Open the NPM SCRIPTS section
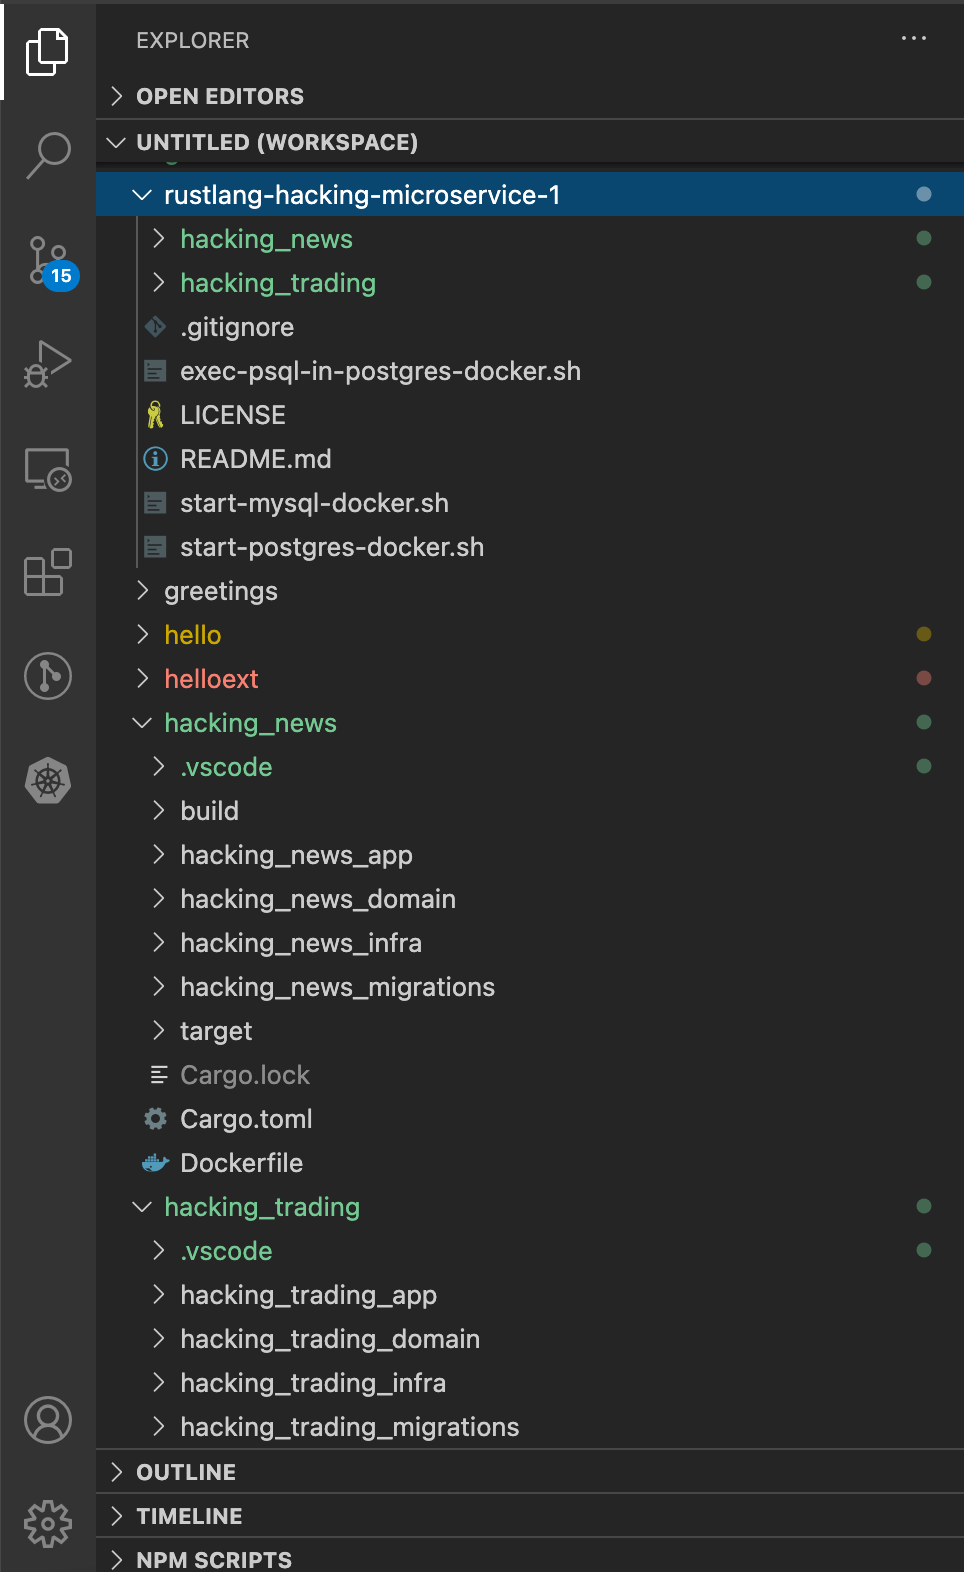964x1572 pixels. [212, 1559]
